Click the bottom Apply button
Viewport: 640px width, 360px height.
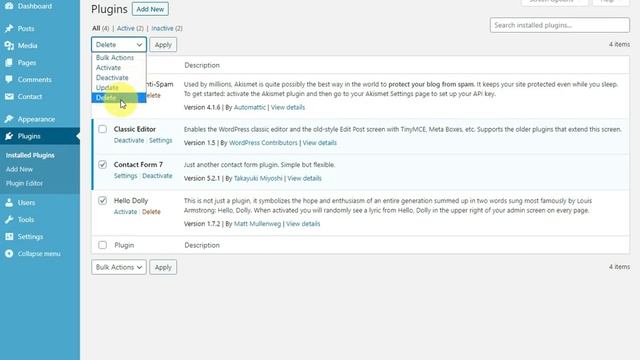pos(163,267)
